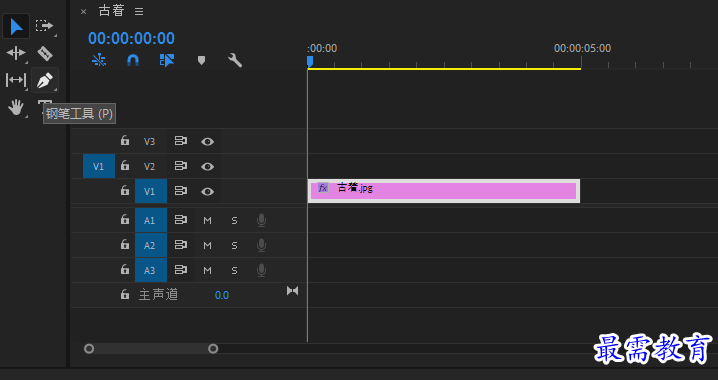Image resolution: width=718 pixels, height=380 pixels.
Task: Toggle Snap magnet in timeline
Action: (133, 60)
